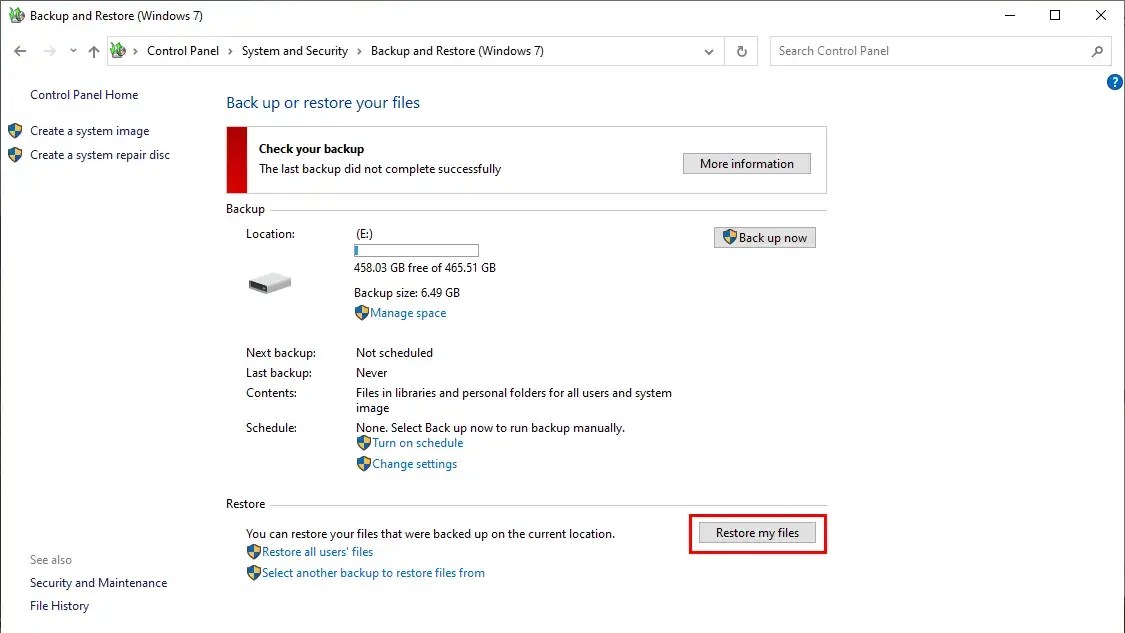Click the Refresh icon in the address bar
Image resolution: width=1125 pixels, height=633 pixels.
741,51
